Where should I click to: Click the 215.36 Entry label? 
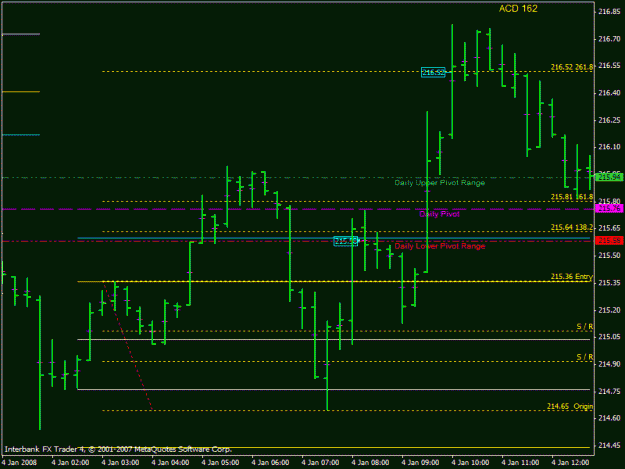click(x=572, y=277)
